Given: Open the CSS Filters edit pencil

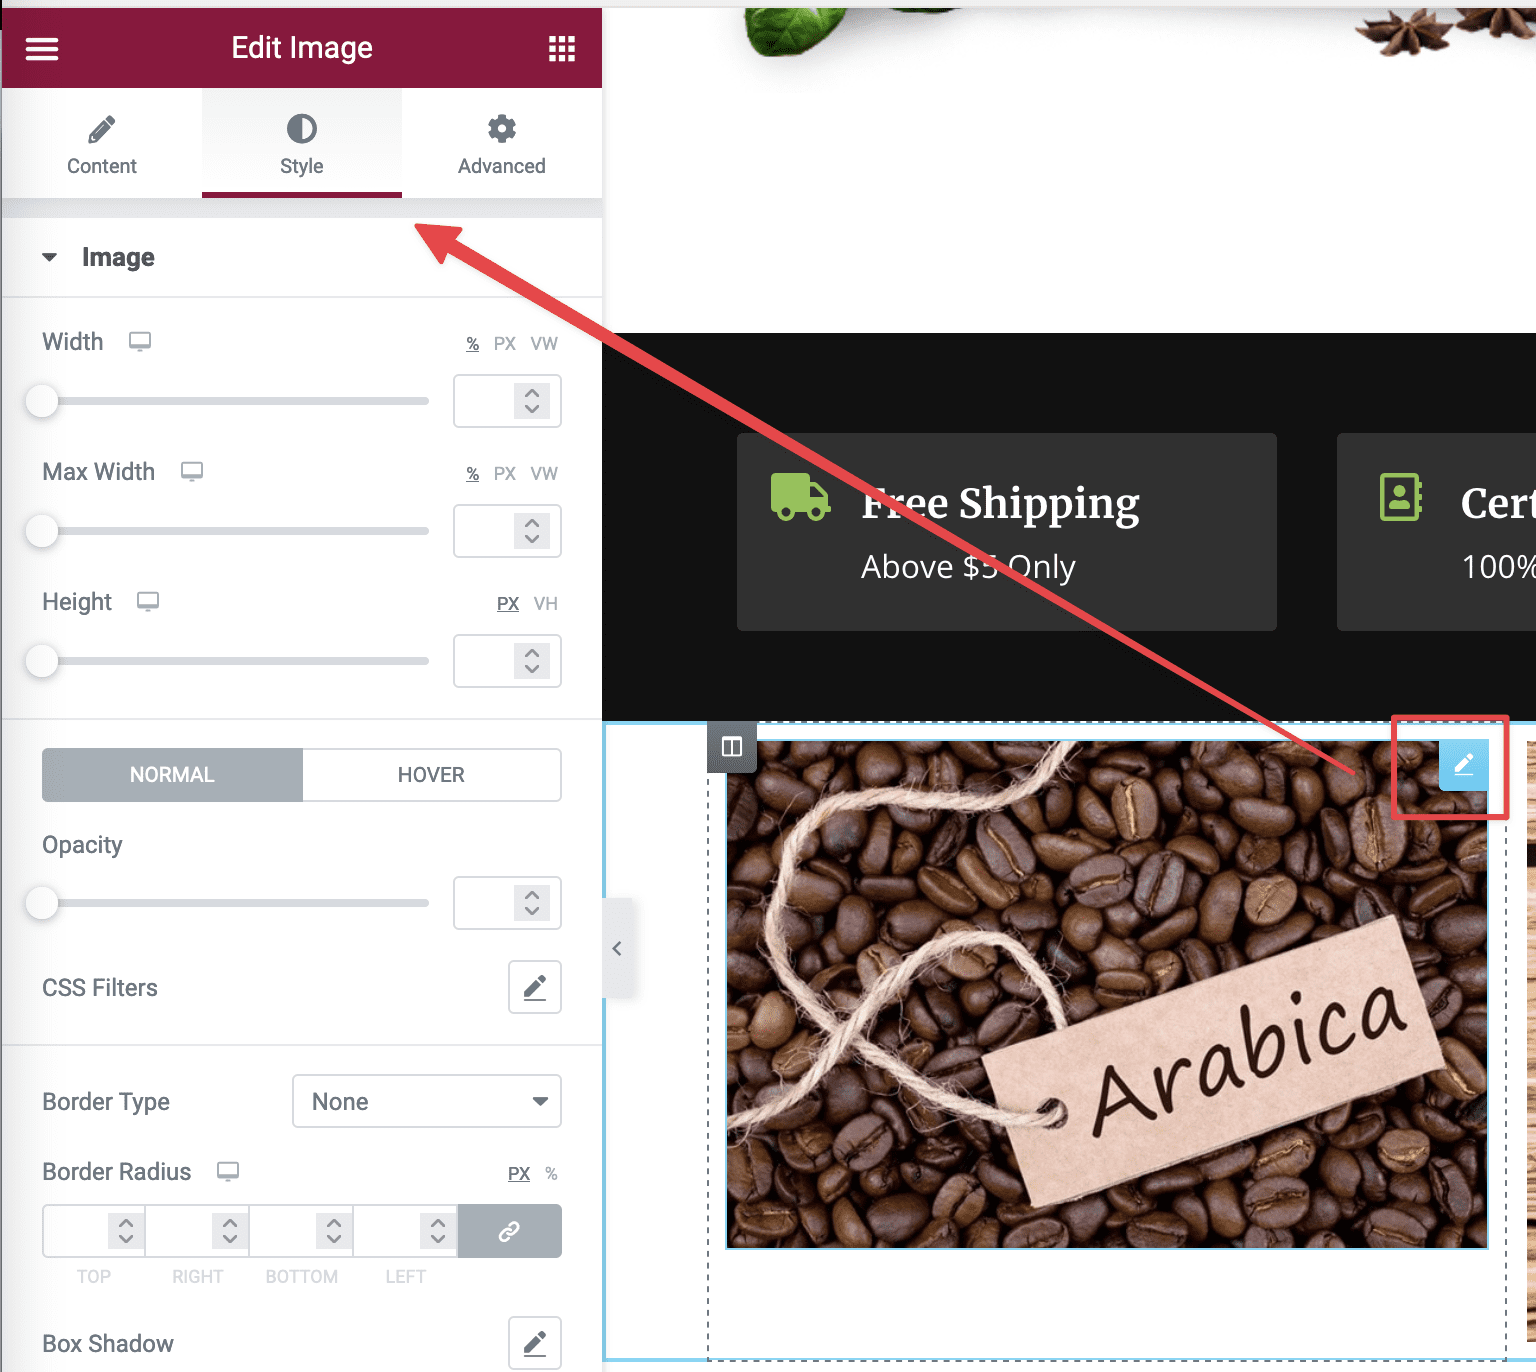Looking at the screenshot, I should point(535,987).
